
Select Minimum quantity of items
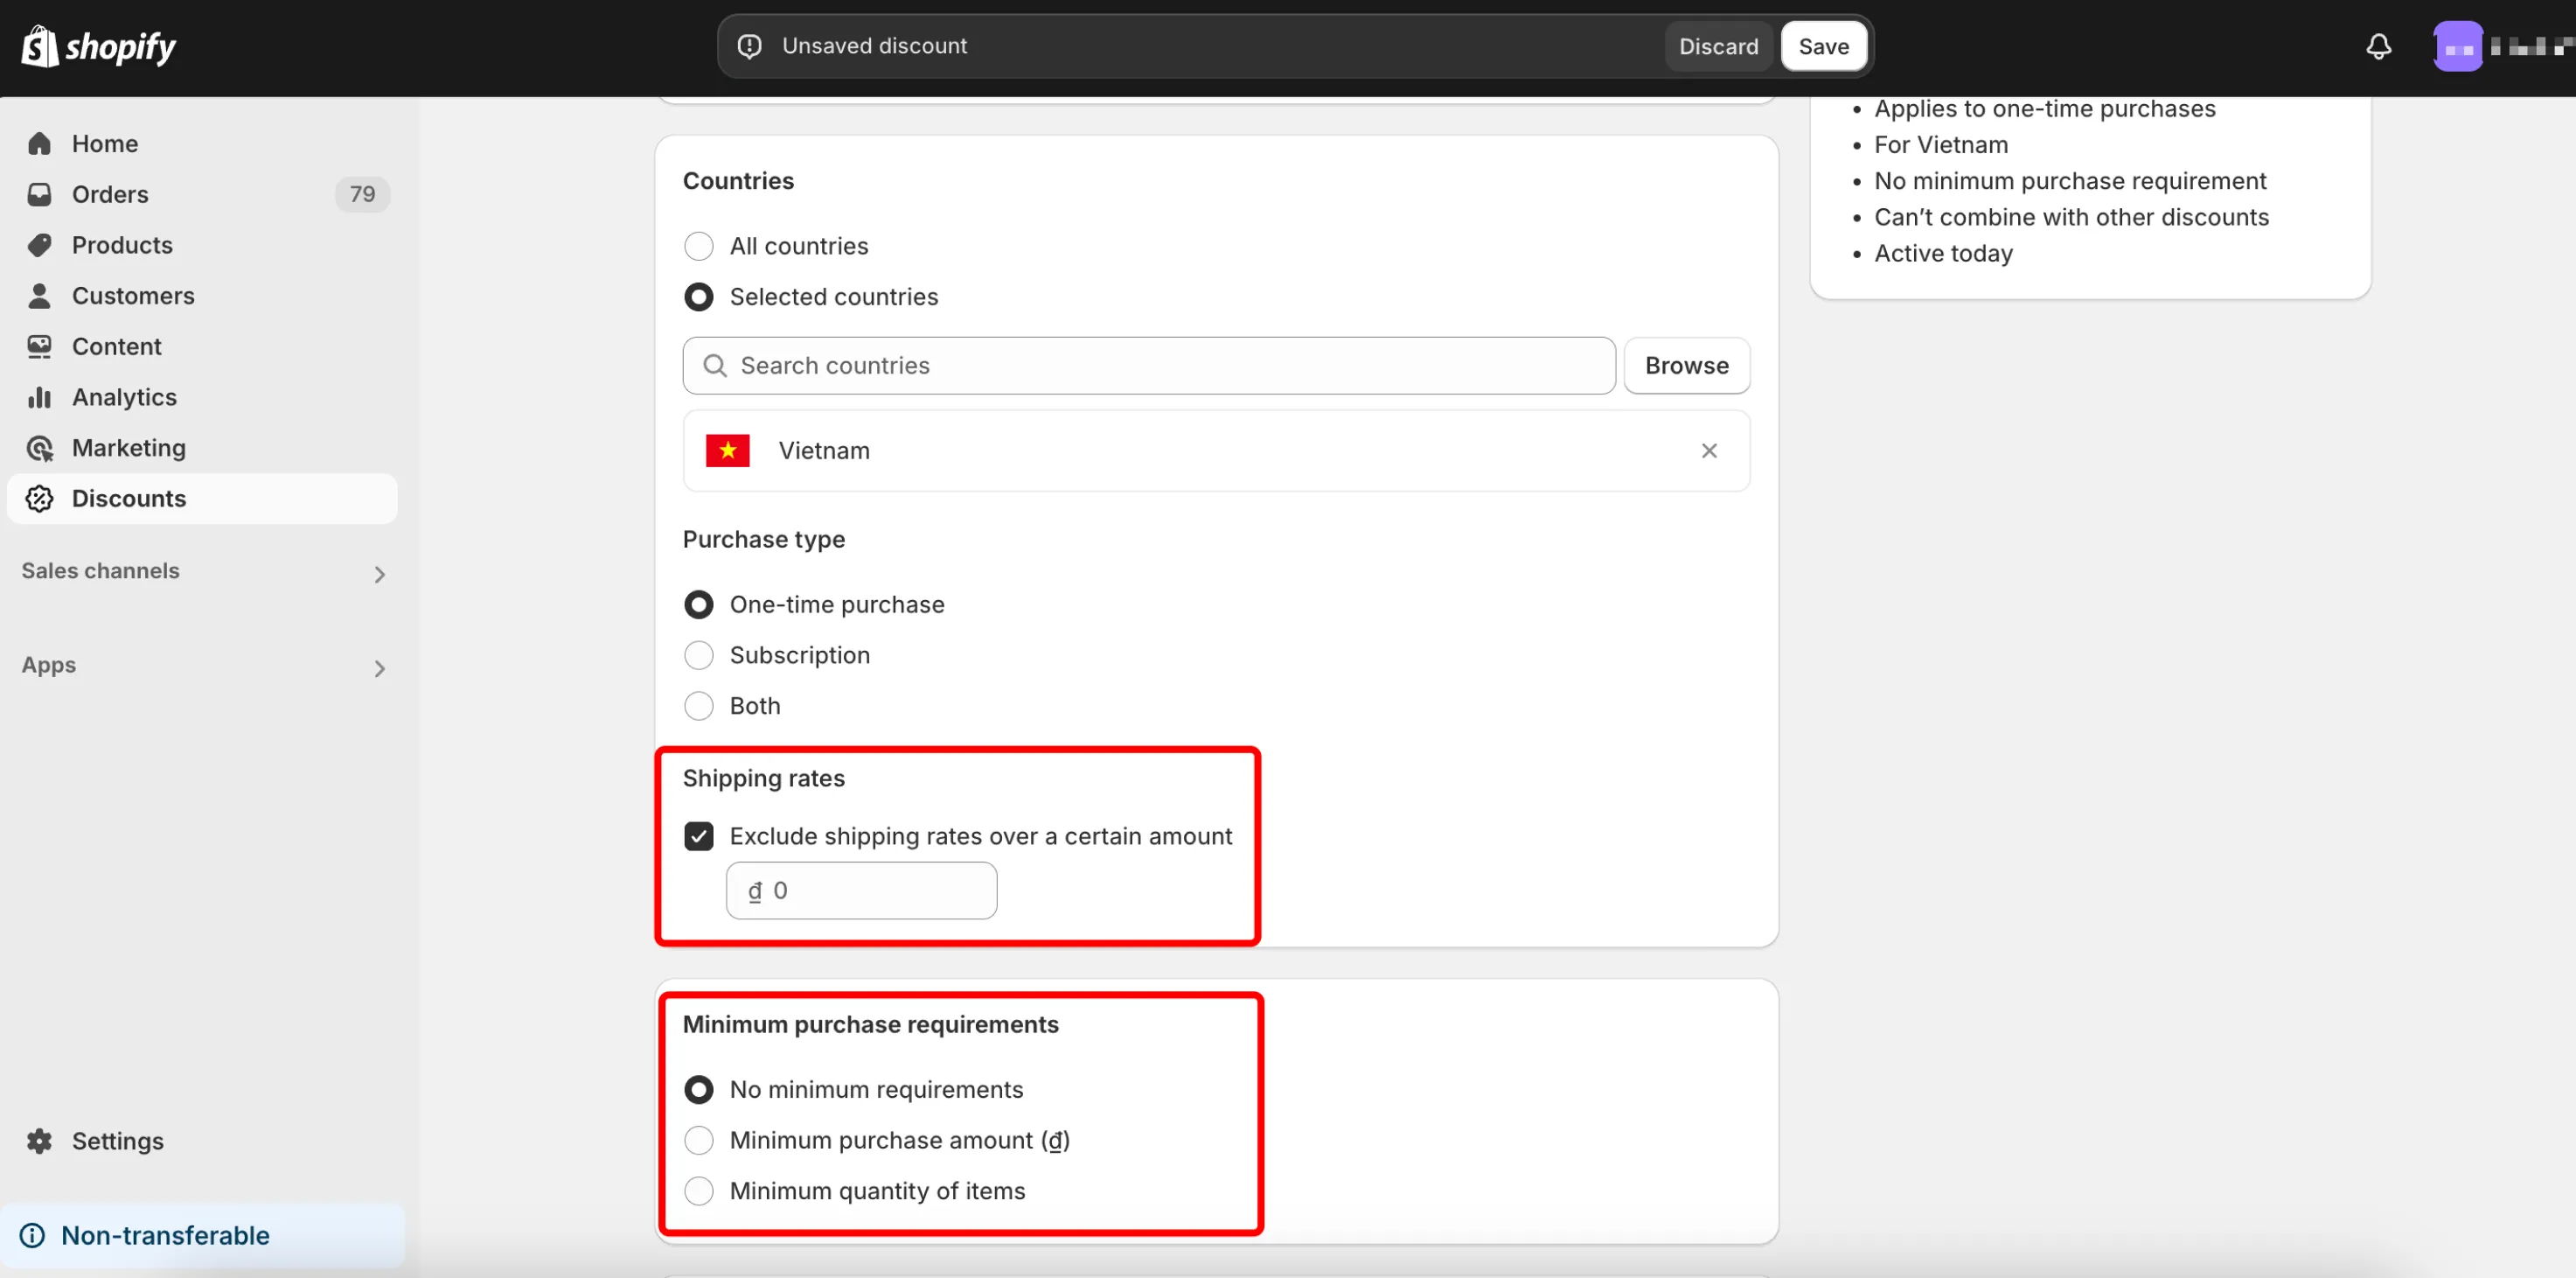tap(698, 1191)
